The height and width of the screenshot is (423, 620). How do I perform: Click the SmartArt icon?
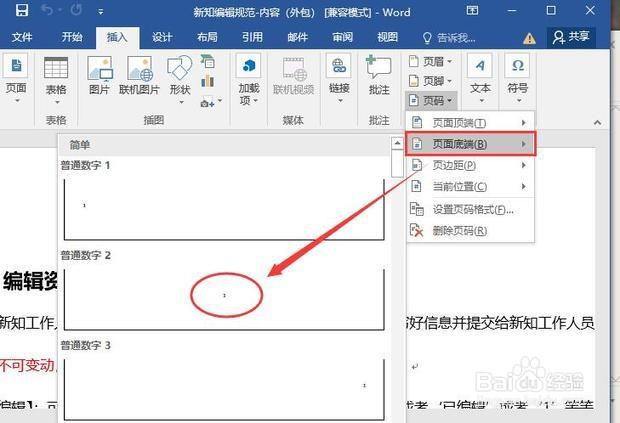click(x=207, y=61)
